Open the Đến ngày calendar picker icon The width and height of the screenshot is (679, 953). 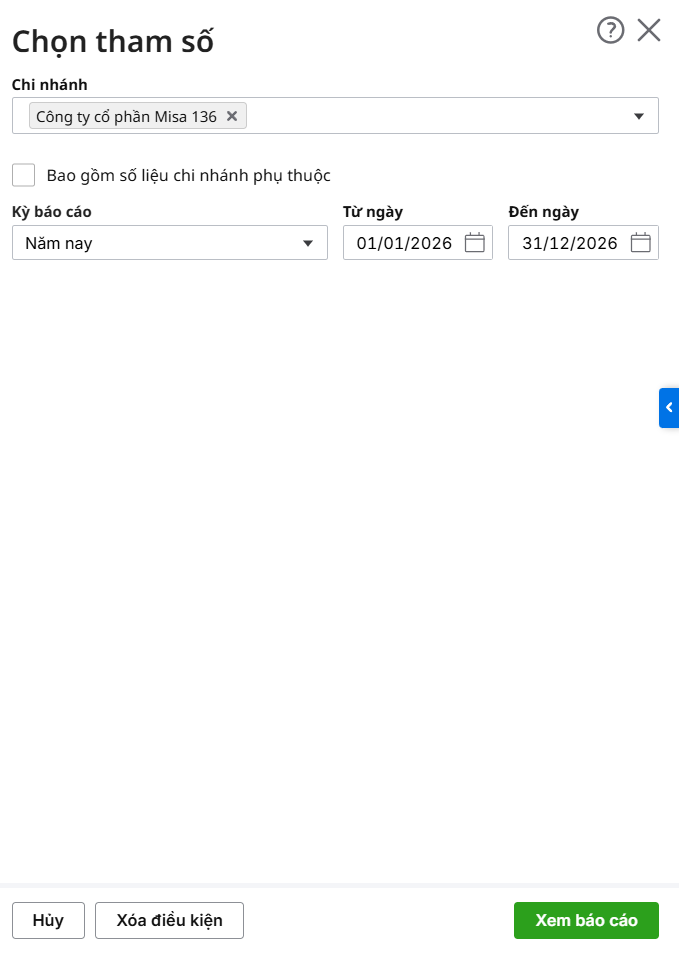point(641,242)
